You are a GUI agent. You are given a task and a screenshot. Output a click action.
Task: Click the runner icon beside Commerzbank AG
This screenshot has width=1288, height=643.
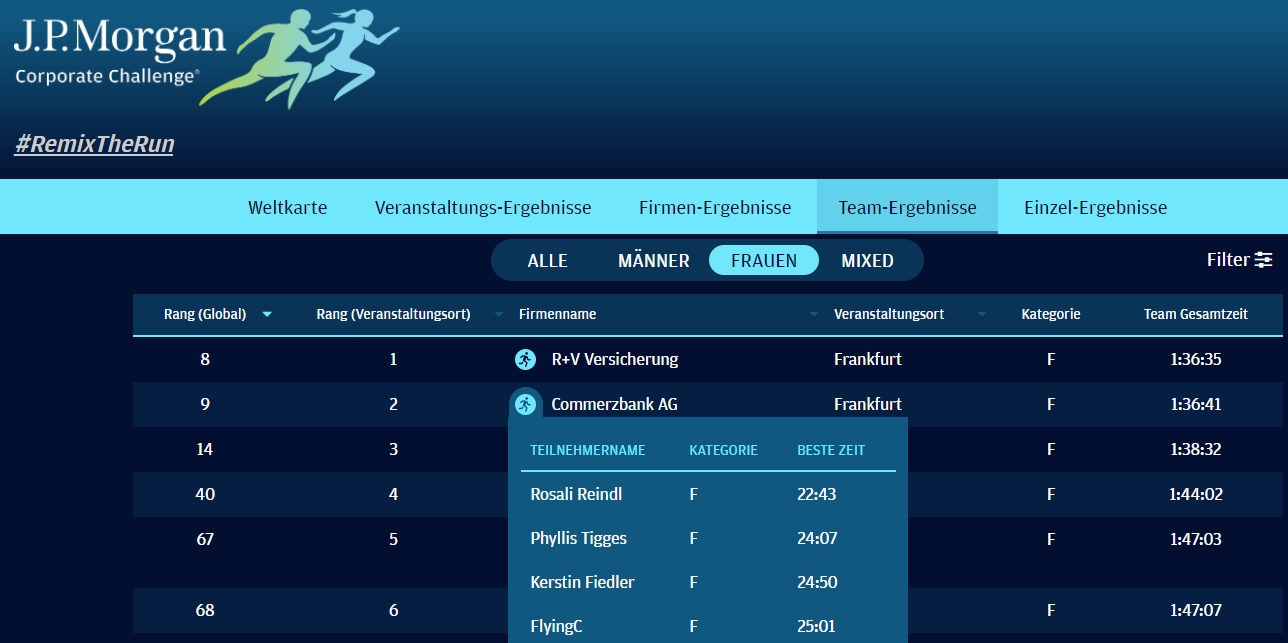(526, 404)
